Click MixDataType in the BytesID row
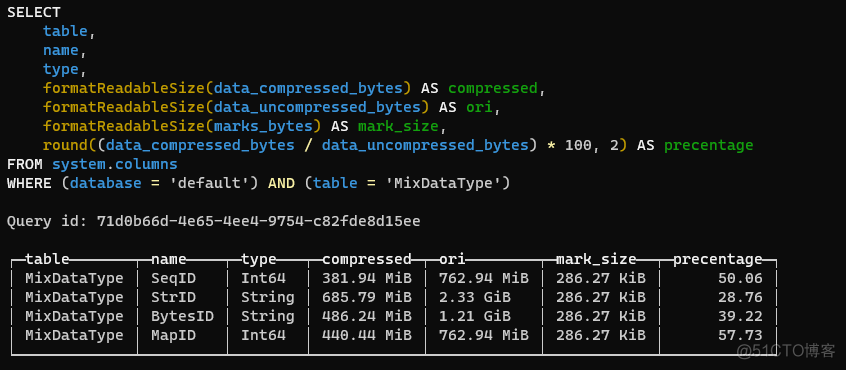Viewport: 846px width, 370px height. point(74,316)
